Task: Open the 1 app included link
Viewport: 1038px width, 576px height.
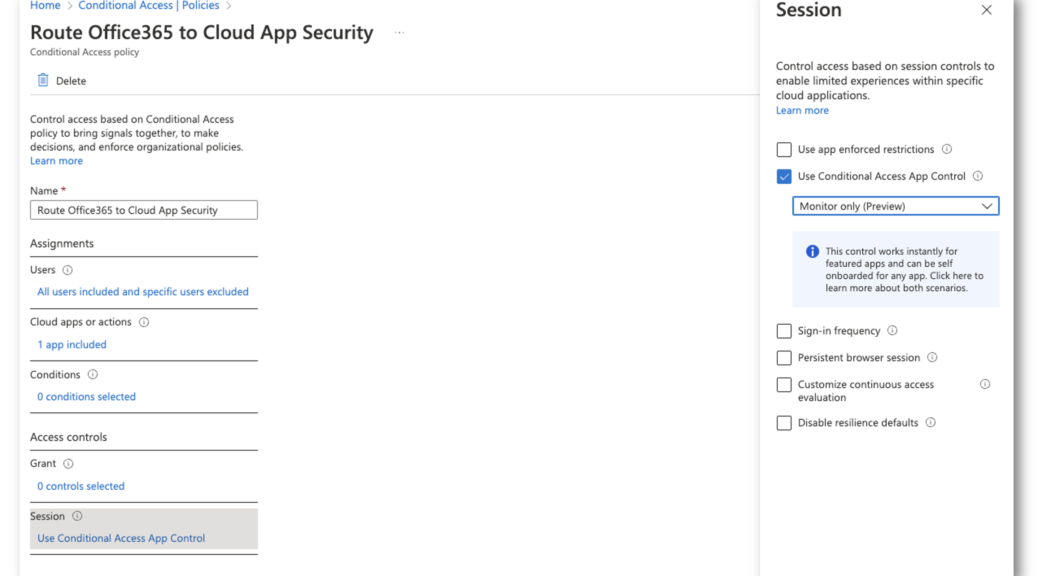Action: 71,345
